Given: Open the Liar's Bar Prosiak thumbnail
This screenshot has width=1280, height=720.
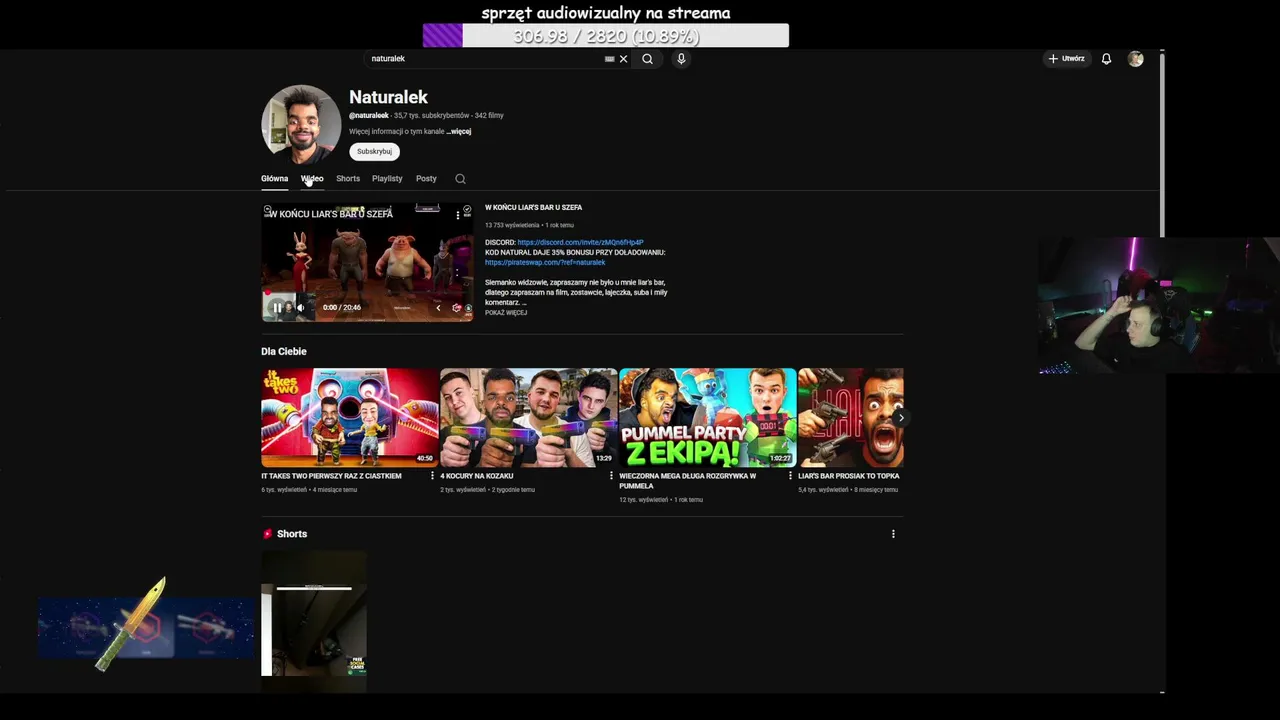Looking at the screenshot, I should tap(851, 418).
